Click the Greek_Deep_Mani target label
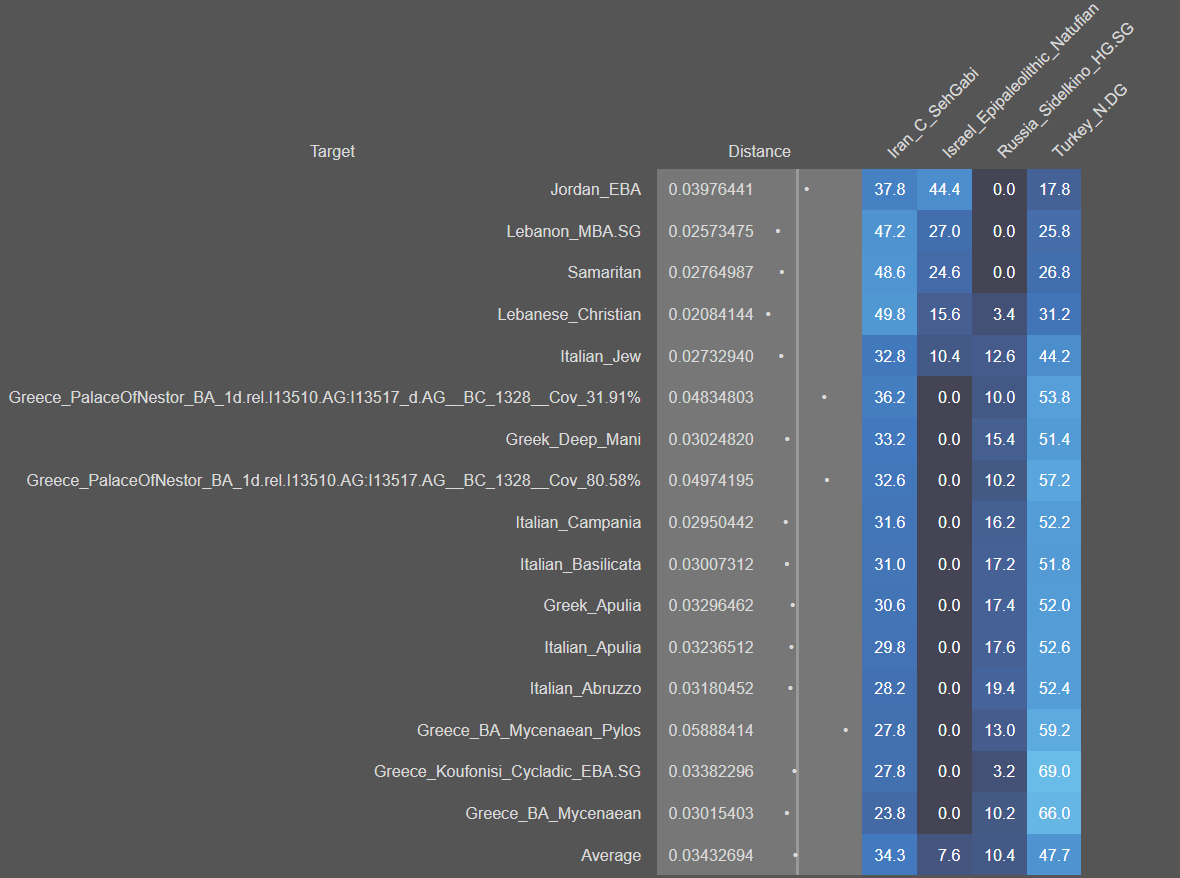This screenshot has height=878, width=1180. coord(573,439)
